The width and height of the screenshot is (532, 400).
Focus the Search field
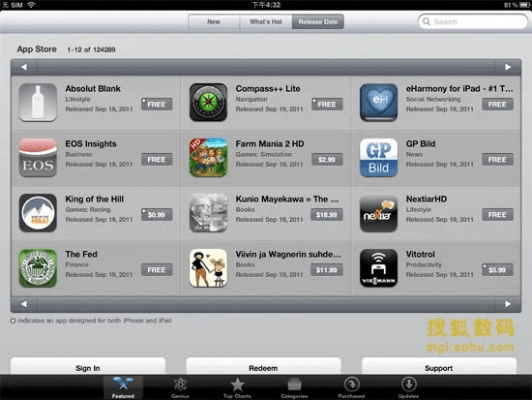point(473,22)
